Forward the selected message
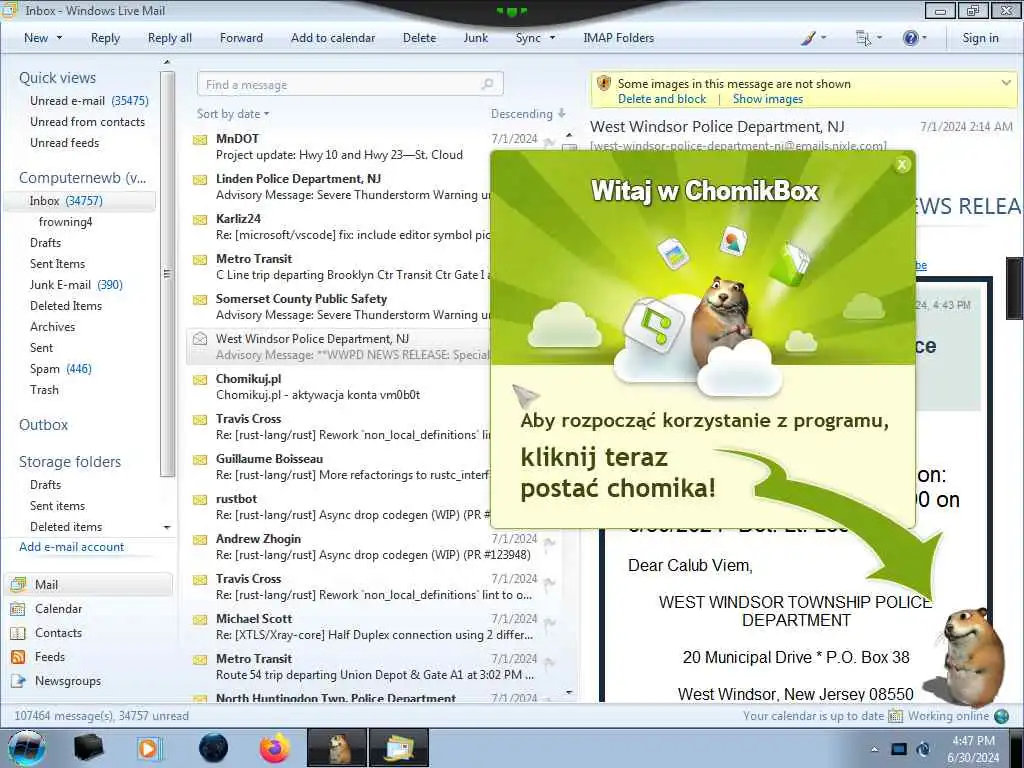Image resolution: width=1024 pixels, height=768 pixels. [241, 38]
